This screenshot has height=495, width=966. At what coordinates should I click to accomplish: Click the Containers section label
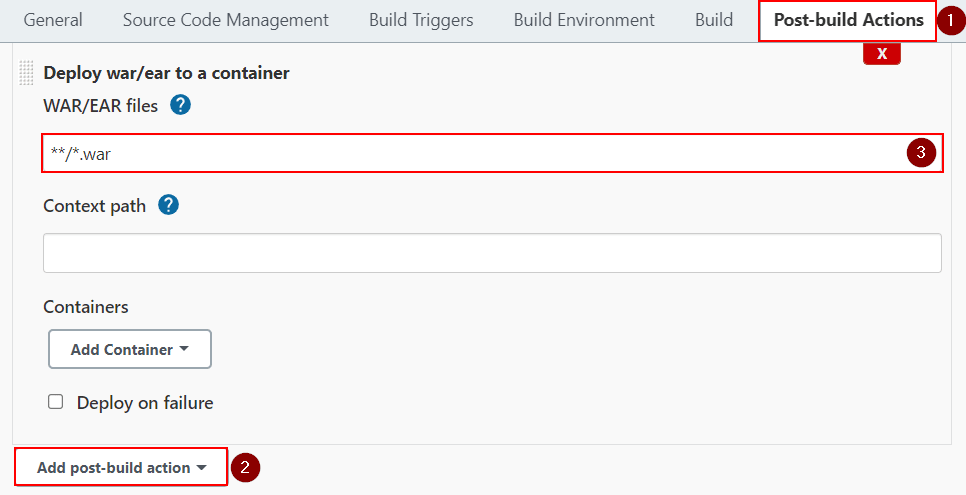click(86, 306)
